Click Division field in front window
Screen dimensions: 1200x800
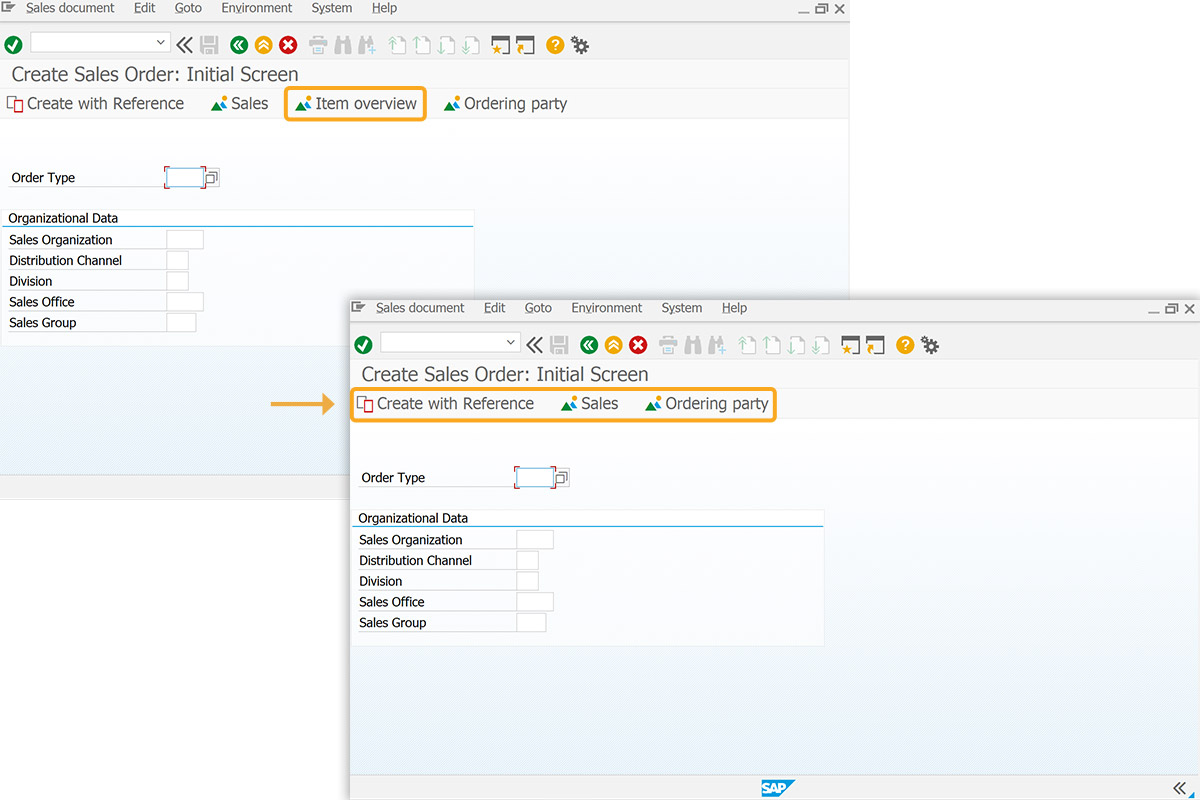528,581
